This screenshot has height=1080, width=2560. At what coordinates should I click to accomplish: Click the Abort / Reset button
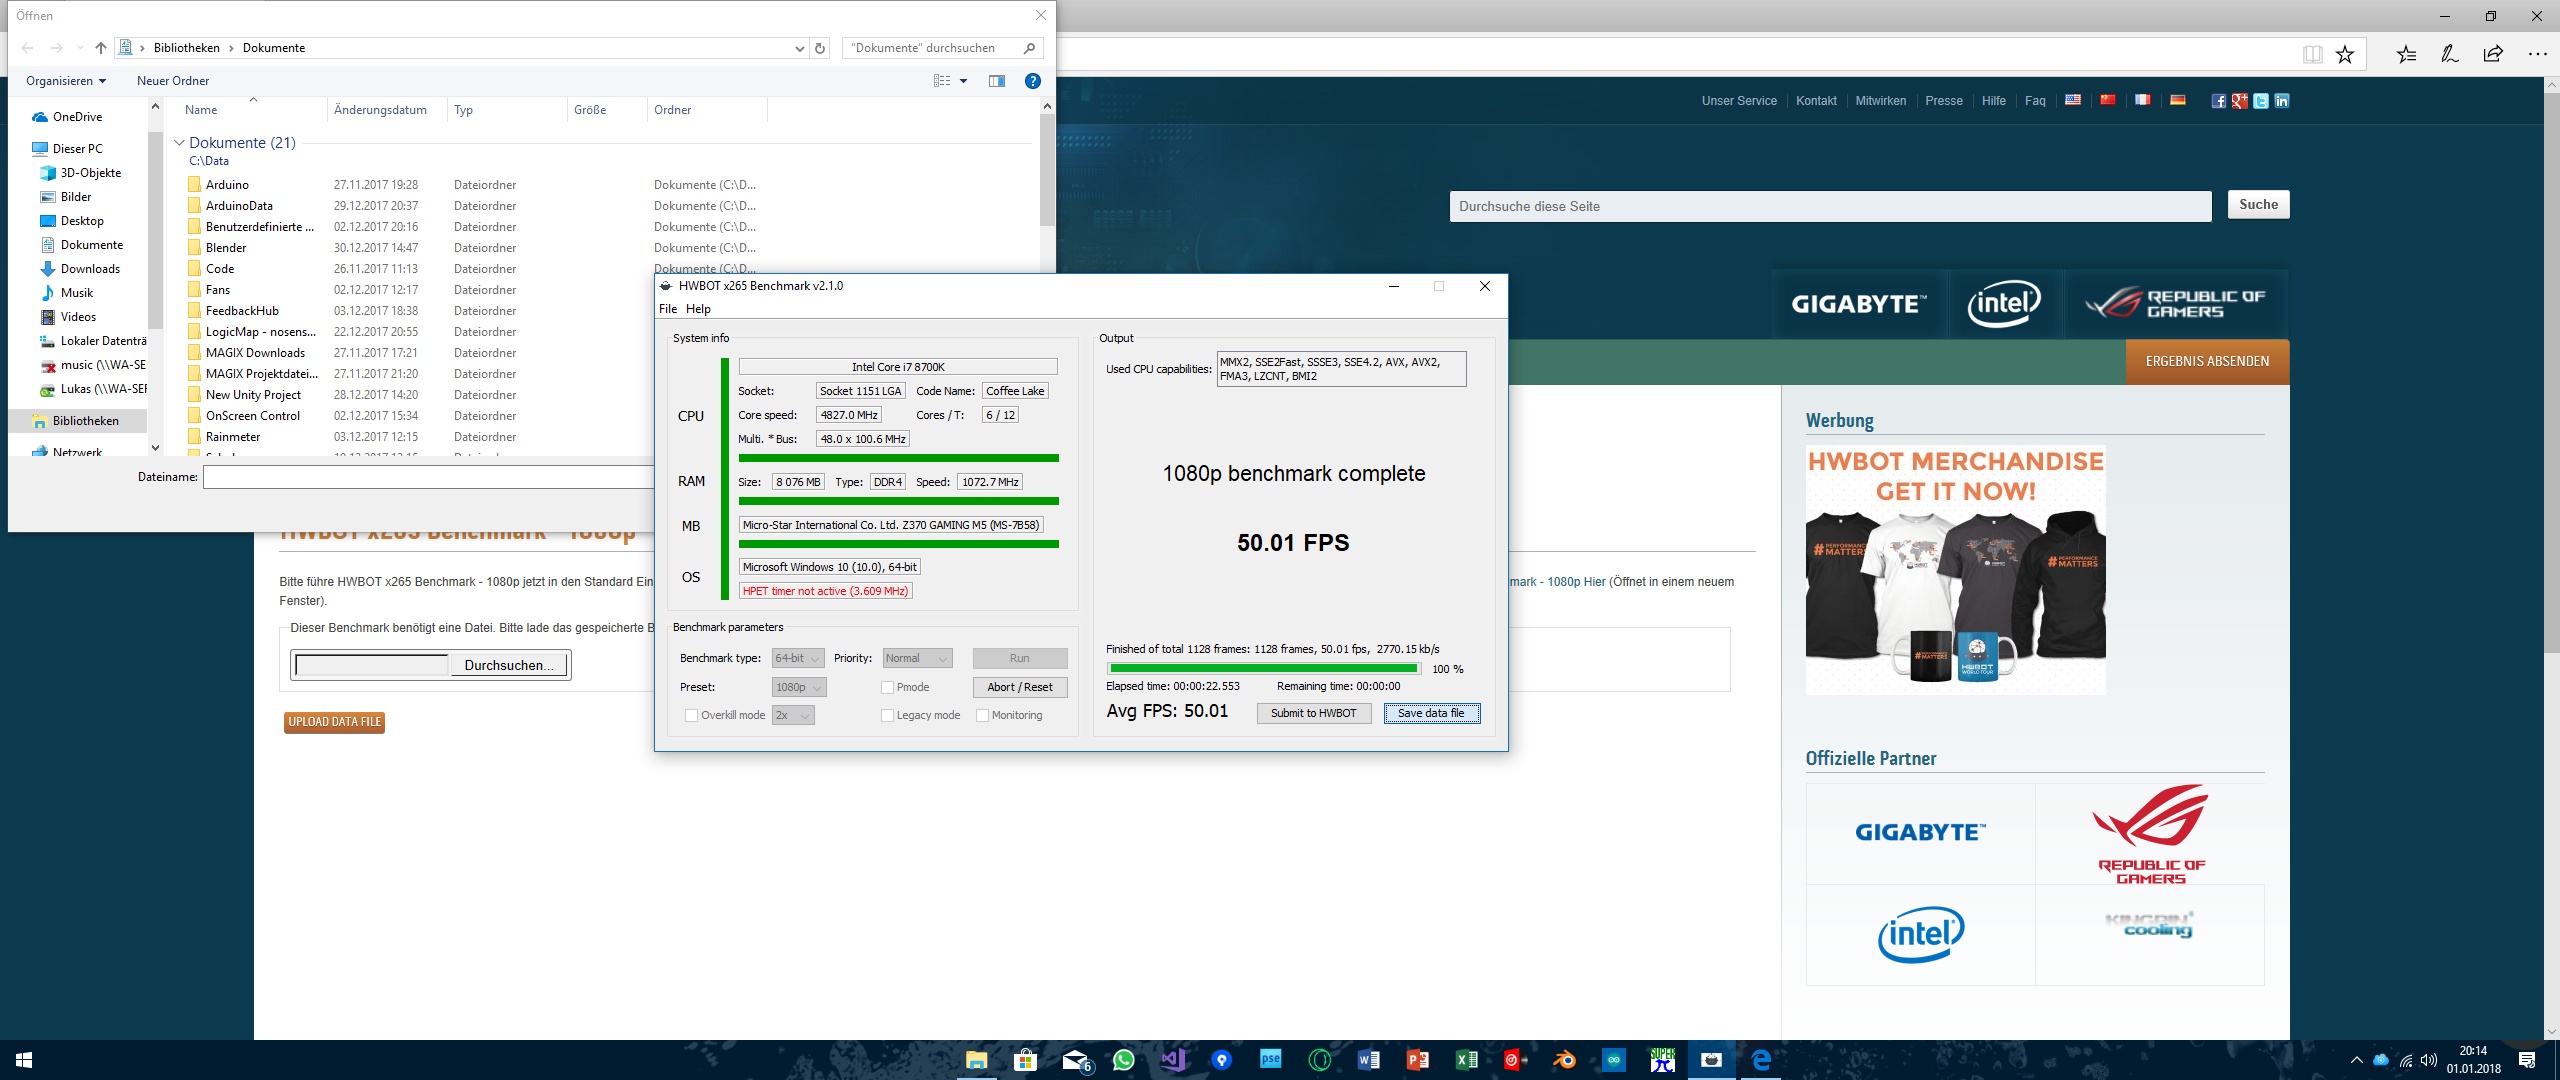[x=1020, y=687]
